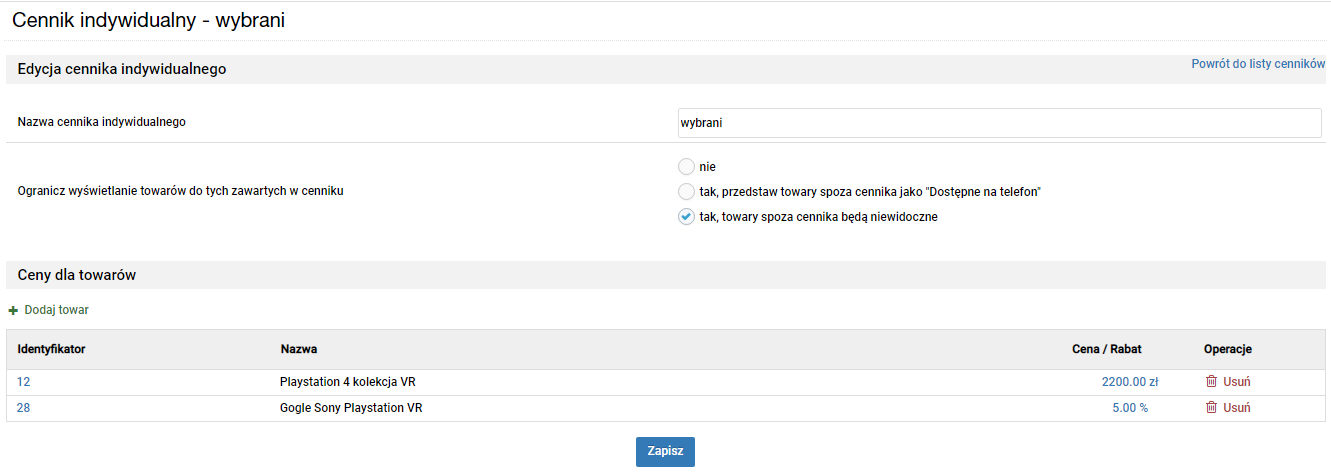This screenshot has height=476, width=1331.
Task: Open product identifier 12
Action: coord(24,381)
